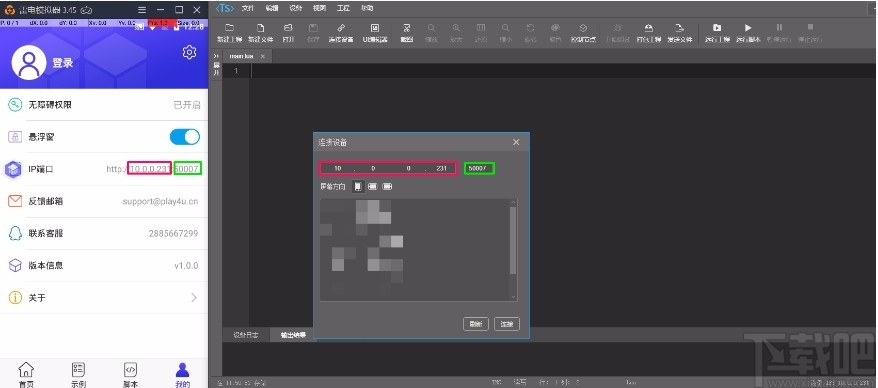Go to Home (首页) tab in emulator
The height and width of the screenshot is (388, 878).
26,375
